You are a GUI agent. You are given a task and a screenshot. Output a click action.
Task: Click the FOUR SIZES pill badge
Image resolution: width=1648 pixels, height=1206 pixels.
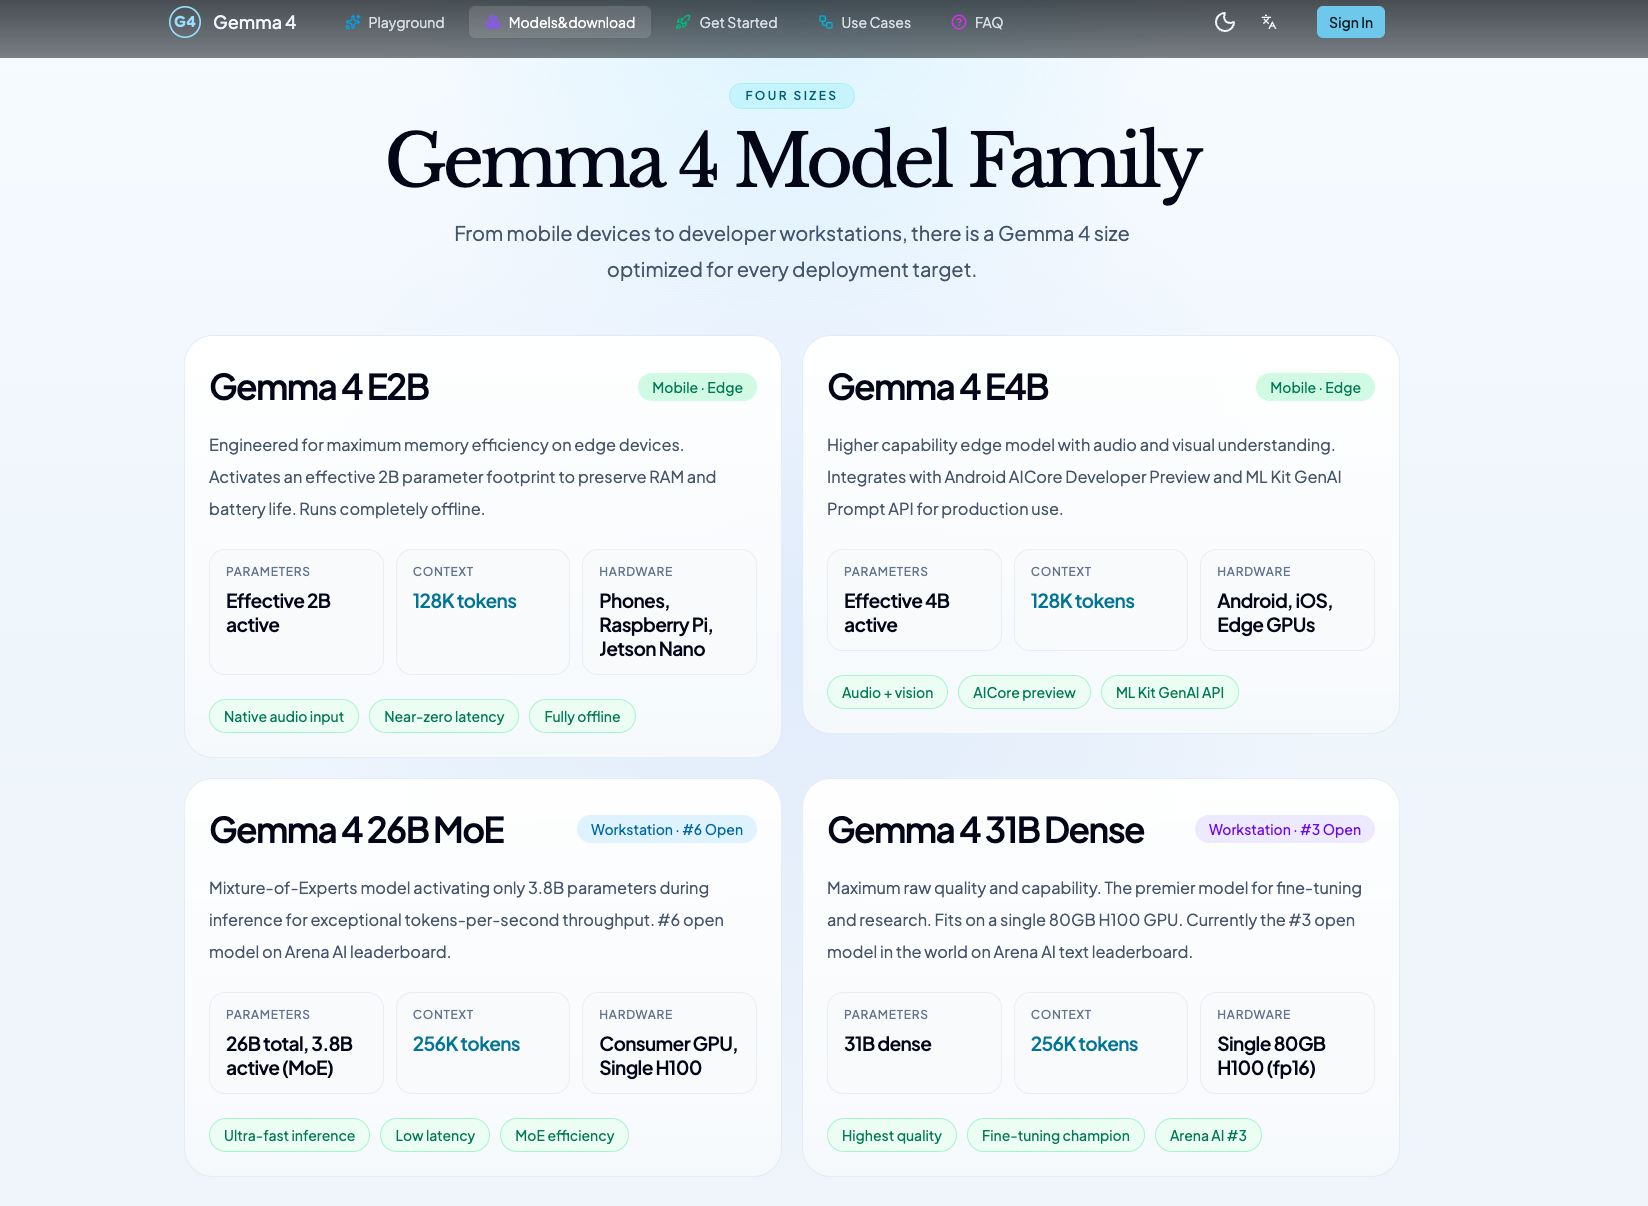click(791, 95)
